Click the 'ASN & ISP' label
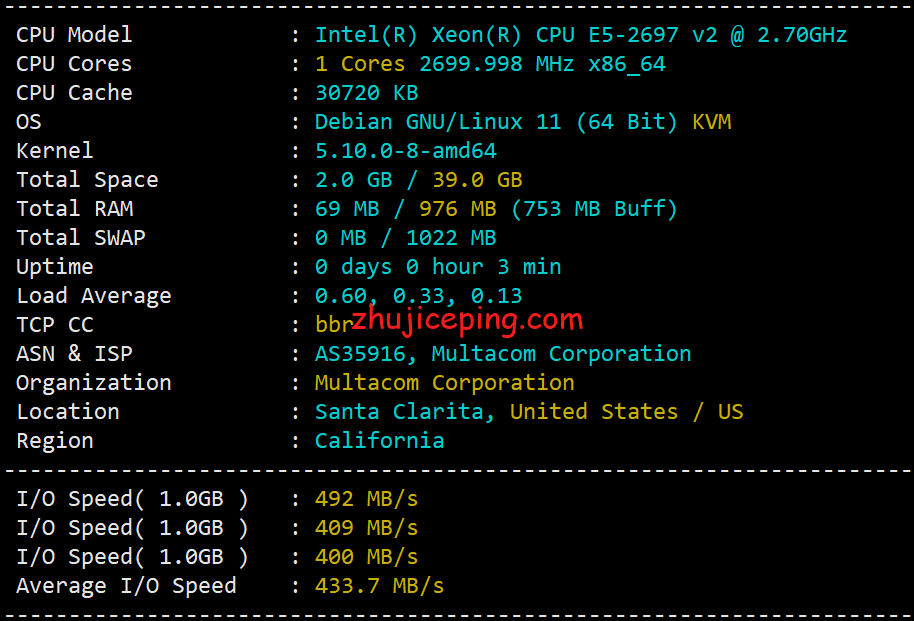This screenshot has height=621, width=914. [x=75, y=354]
